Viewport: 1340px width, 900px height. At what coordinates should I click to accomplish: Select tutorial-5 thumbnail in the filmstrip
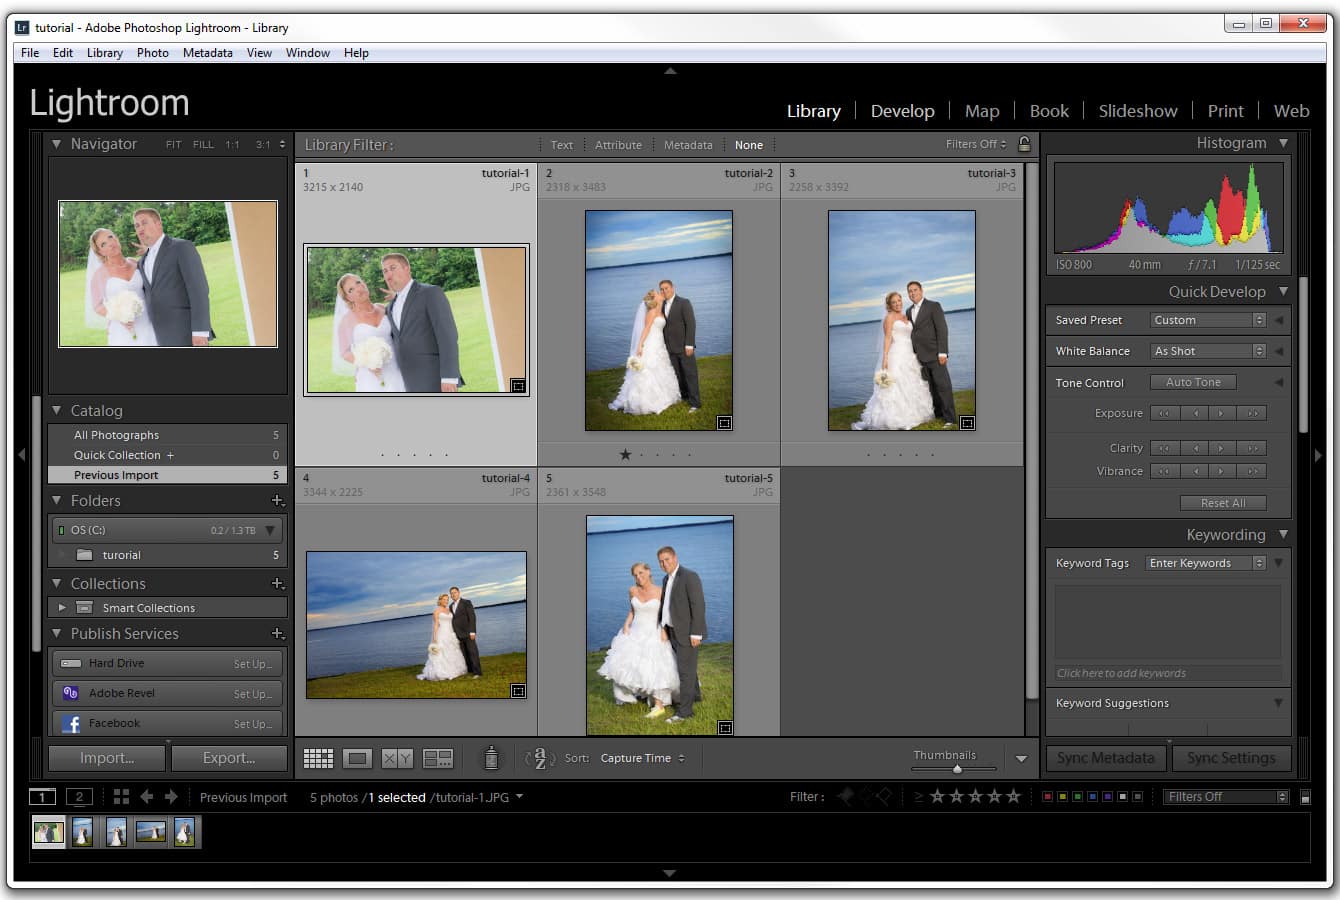click(185, 831)
